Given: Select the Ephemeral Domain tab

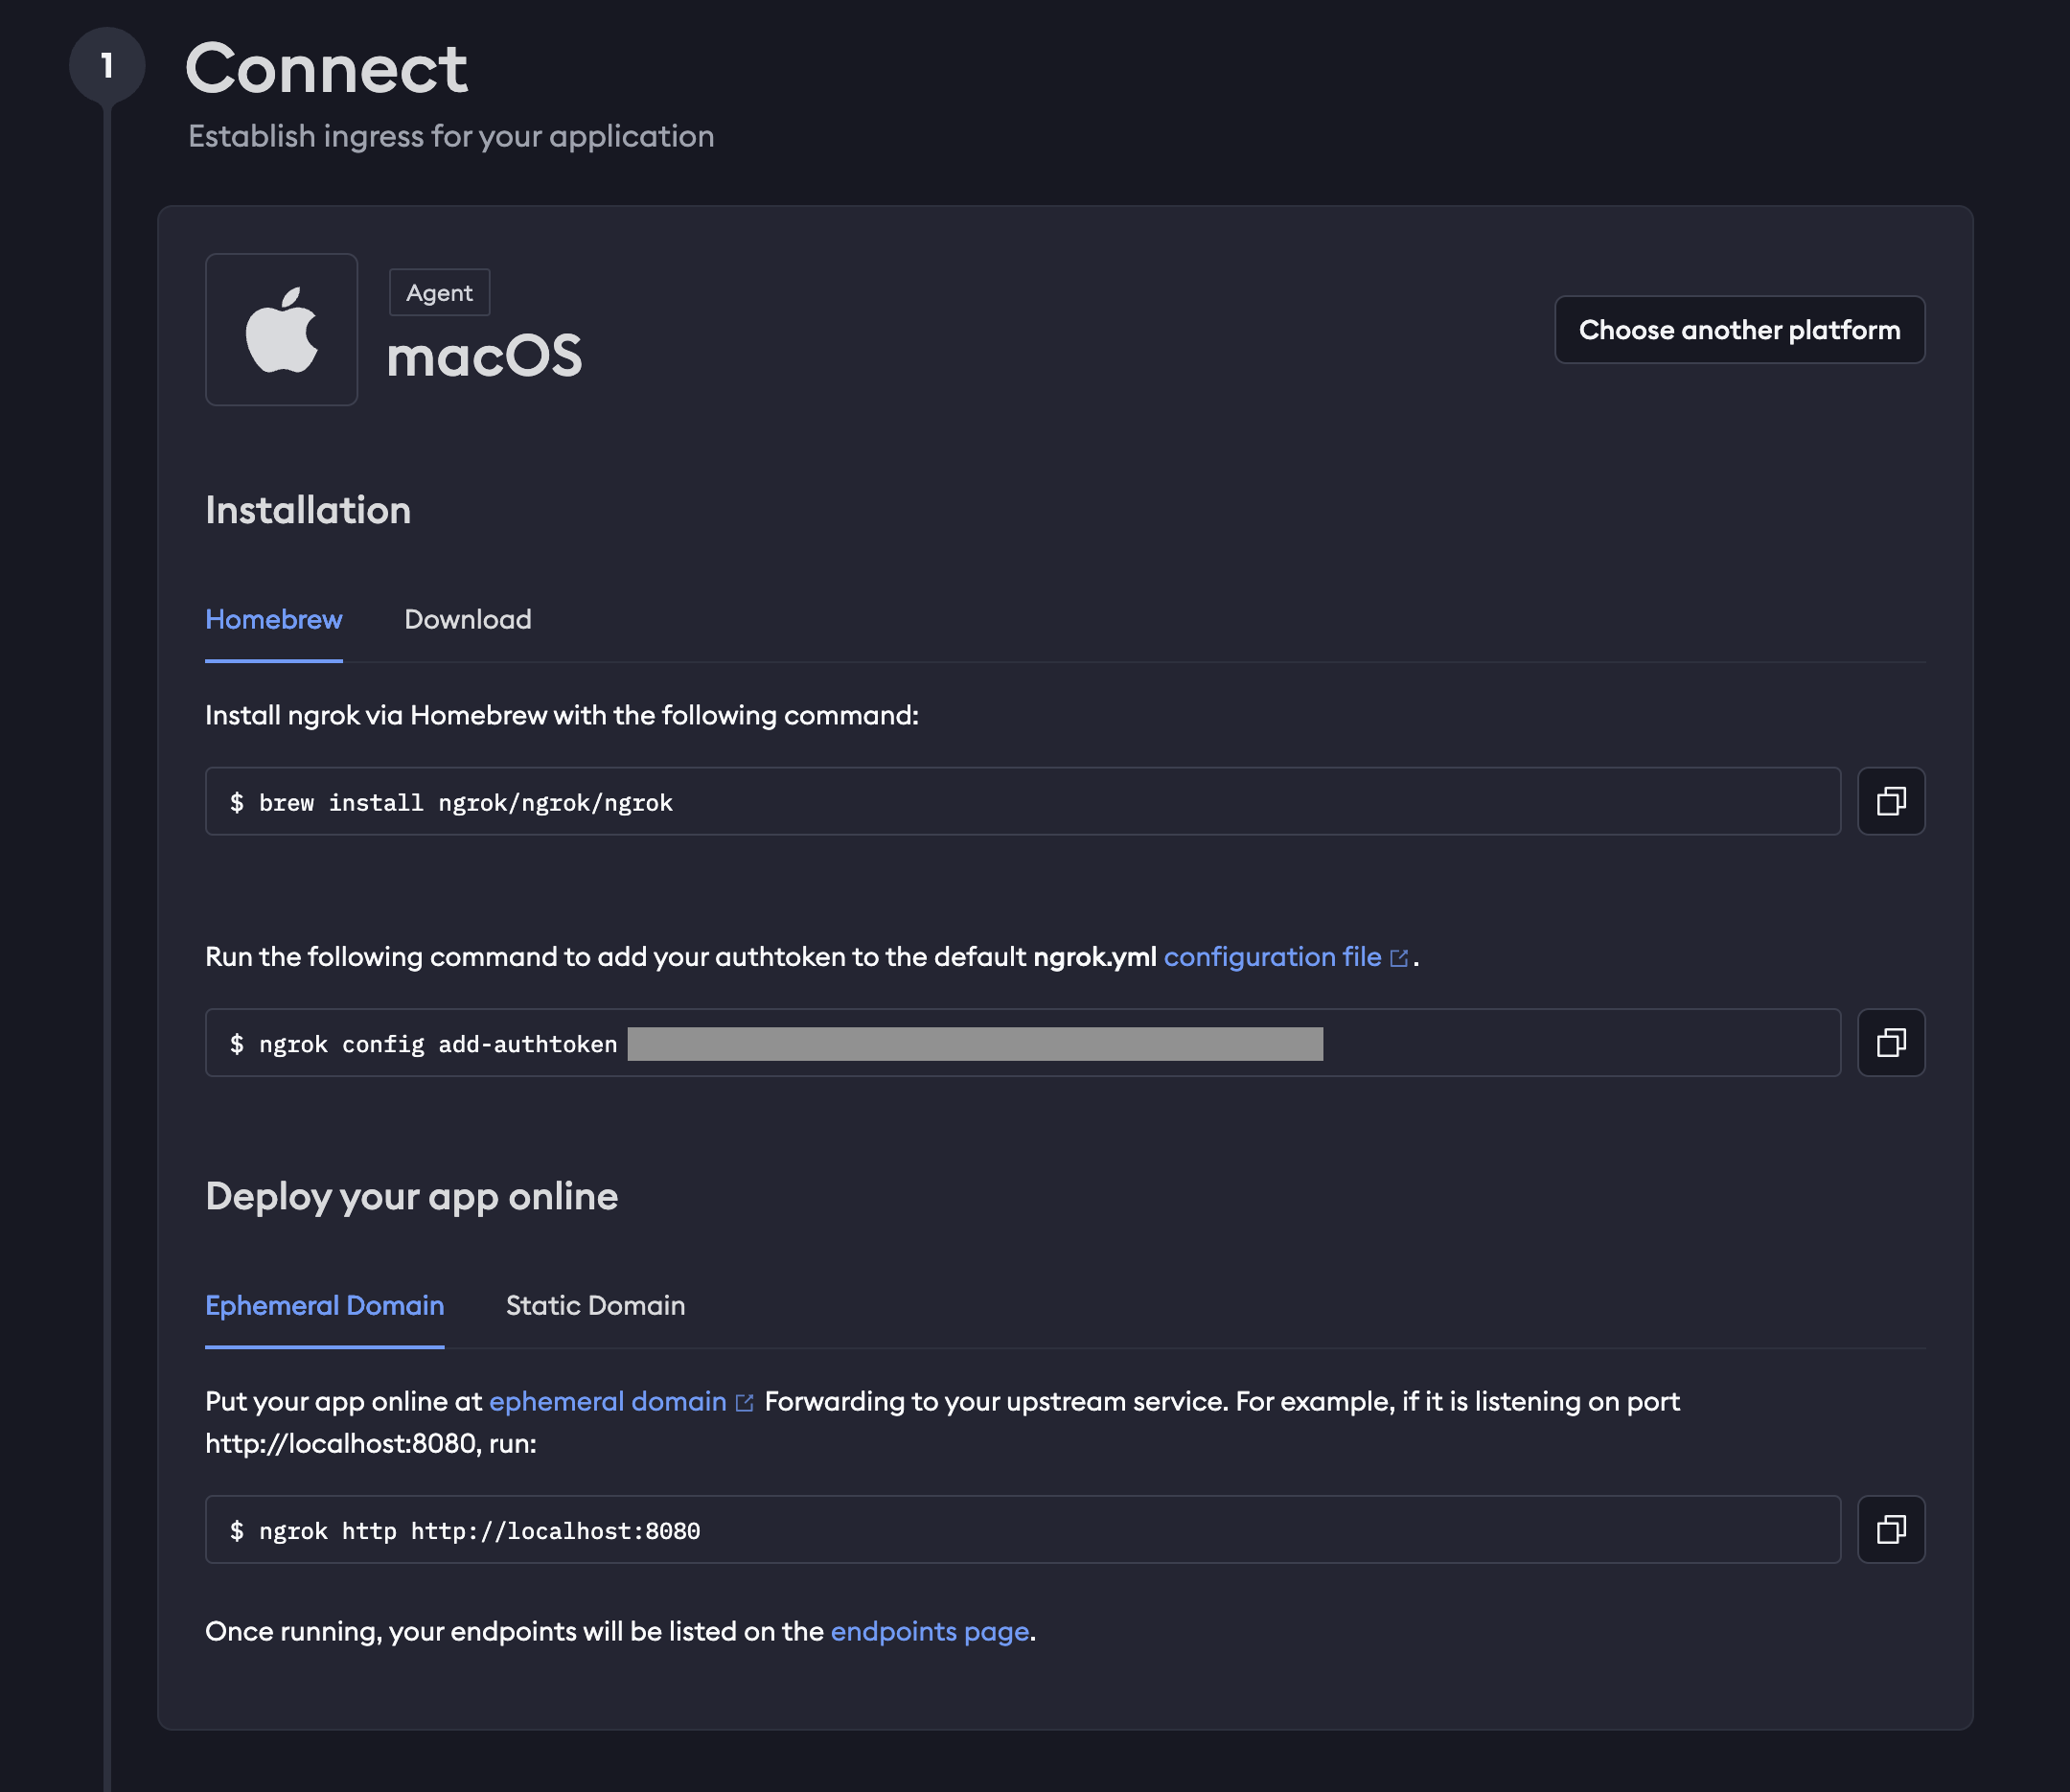Looking at the screenshot, I should click(x=324, y=1305).
